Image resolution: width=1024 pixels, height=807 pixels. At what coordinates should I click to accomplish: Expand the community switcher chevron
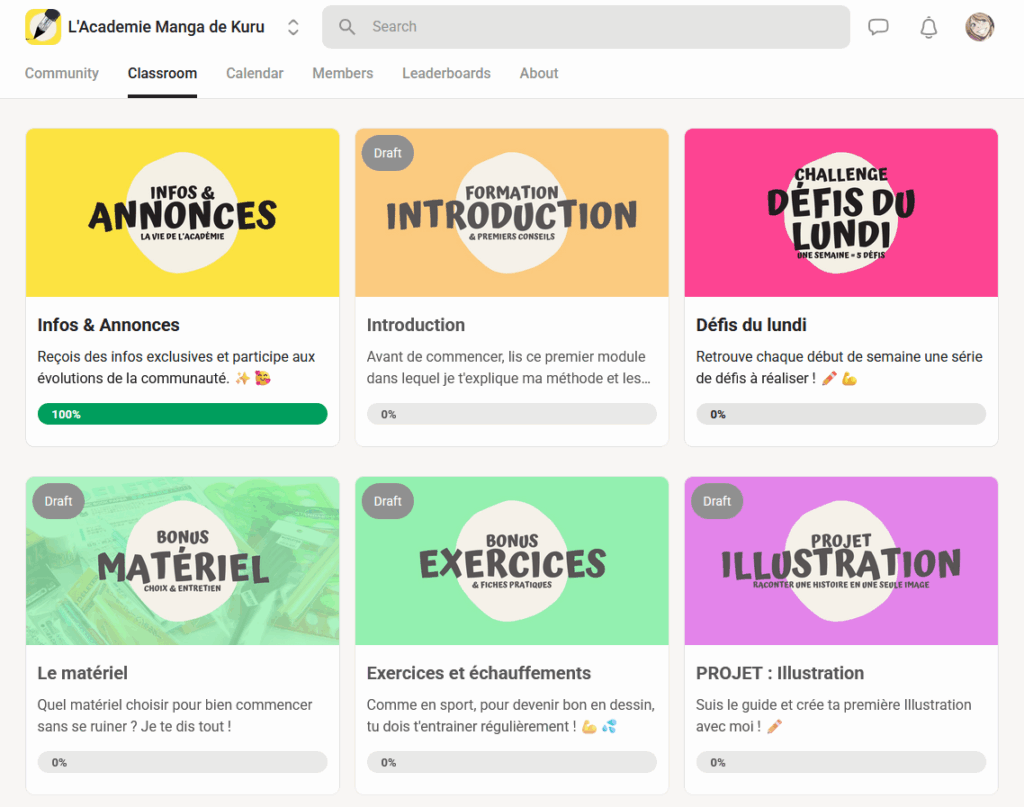tap(293, 27)
